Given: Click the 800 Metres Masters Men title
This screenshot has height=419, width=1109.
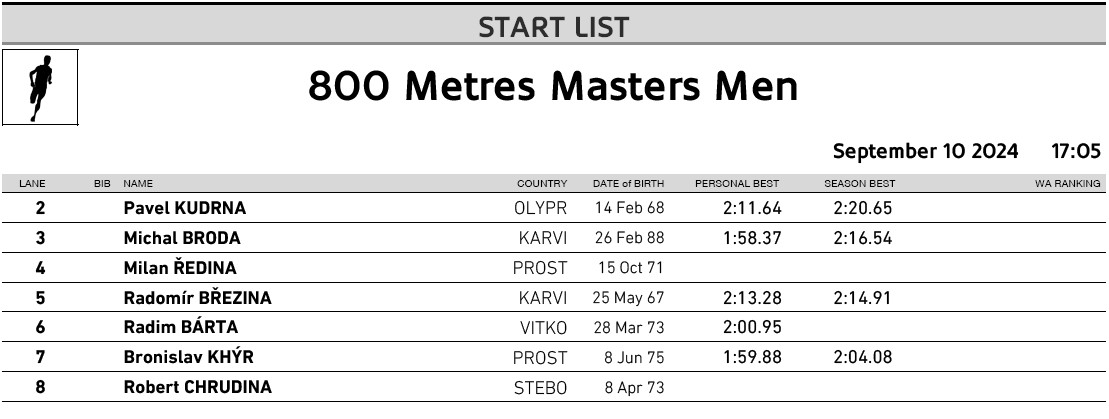Looking at the screenshot, I should (x=553, y=87).
